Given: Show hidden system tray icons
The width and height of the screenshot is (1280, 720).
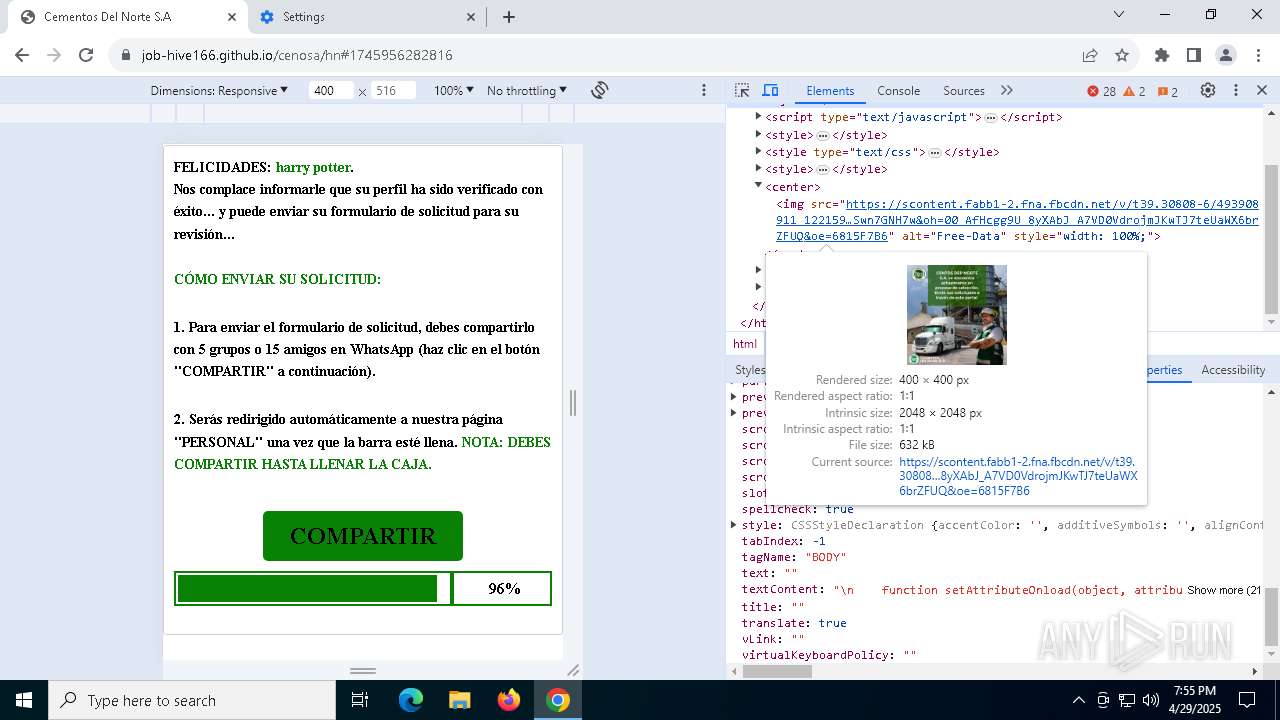Looking at the screenshot, I should coord(1078,700).
